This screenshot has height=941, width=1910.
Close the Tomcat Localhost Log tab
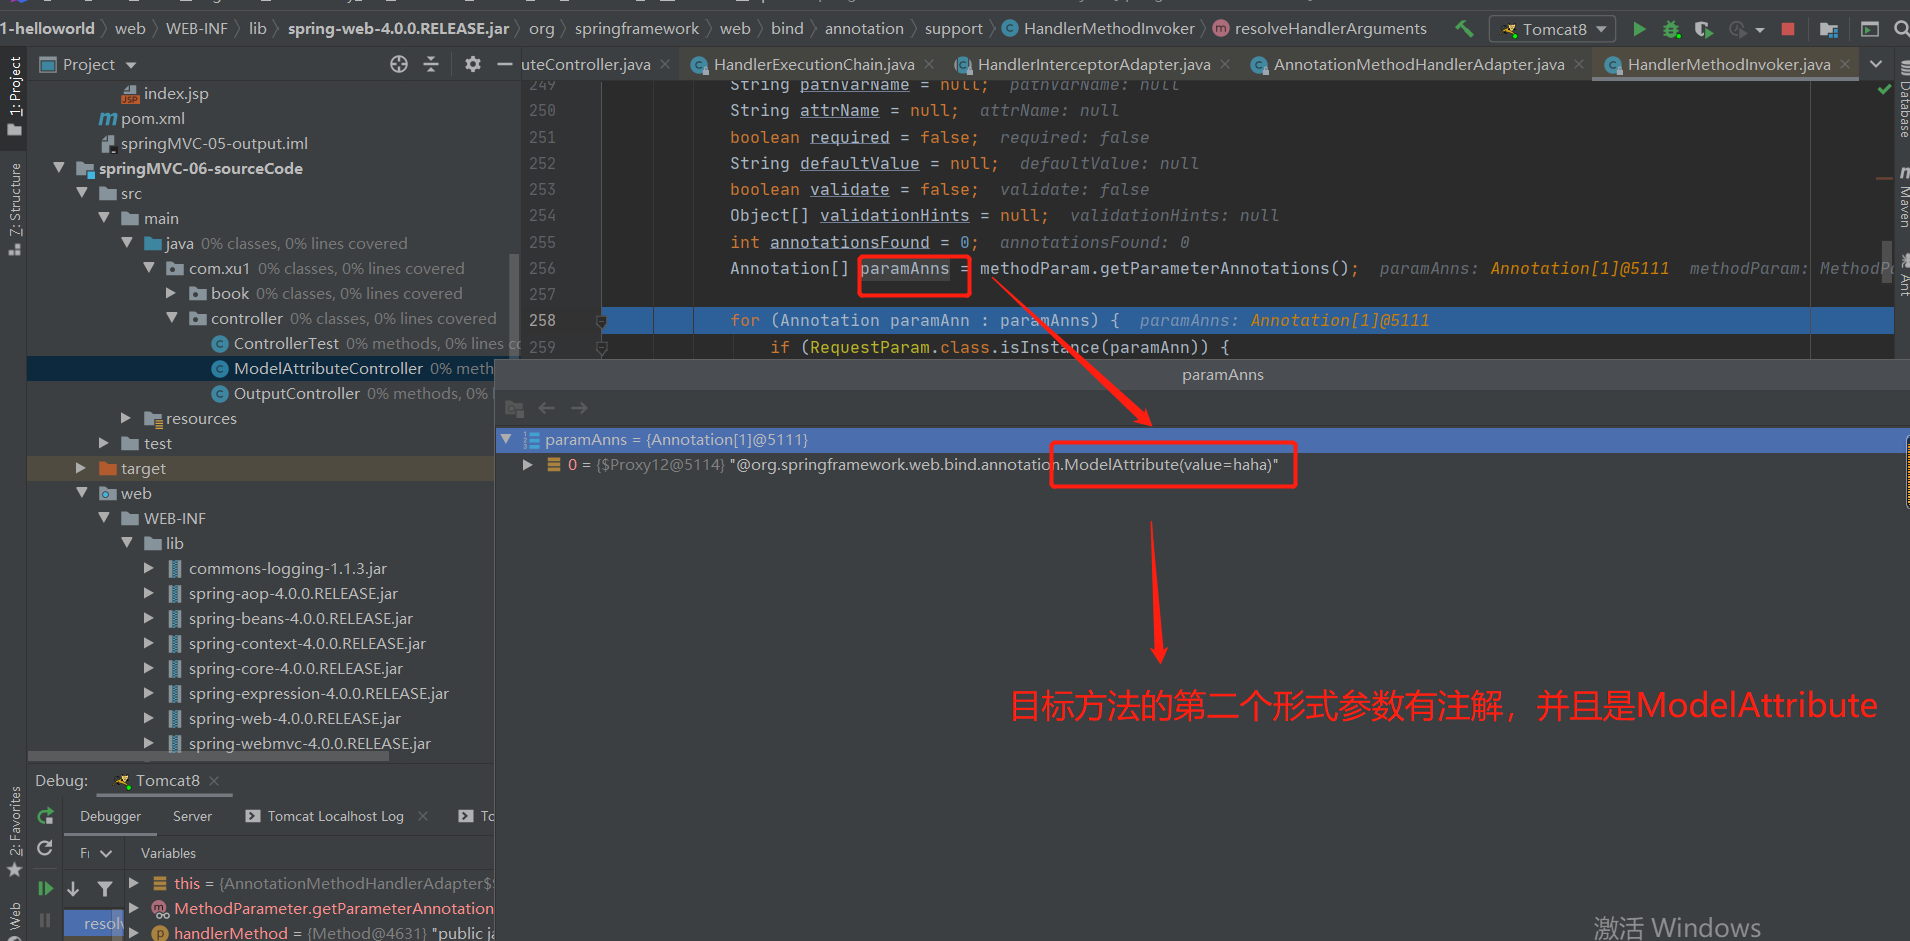(x=423, y=816)
